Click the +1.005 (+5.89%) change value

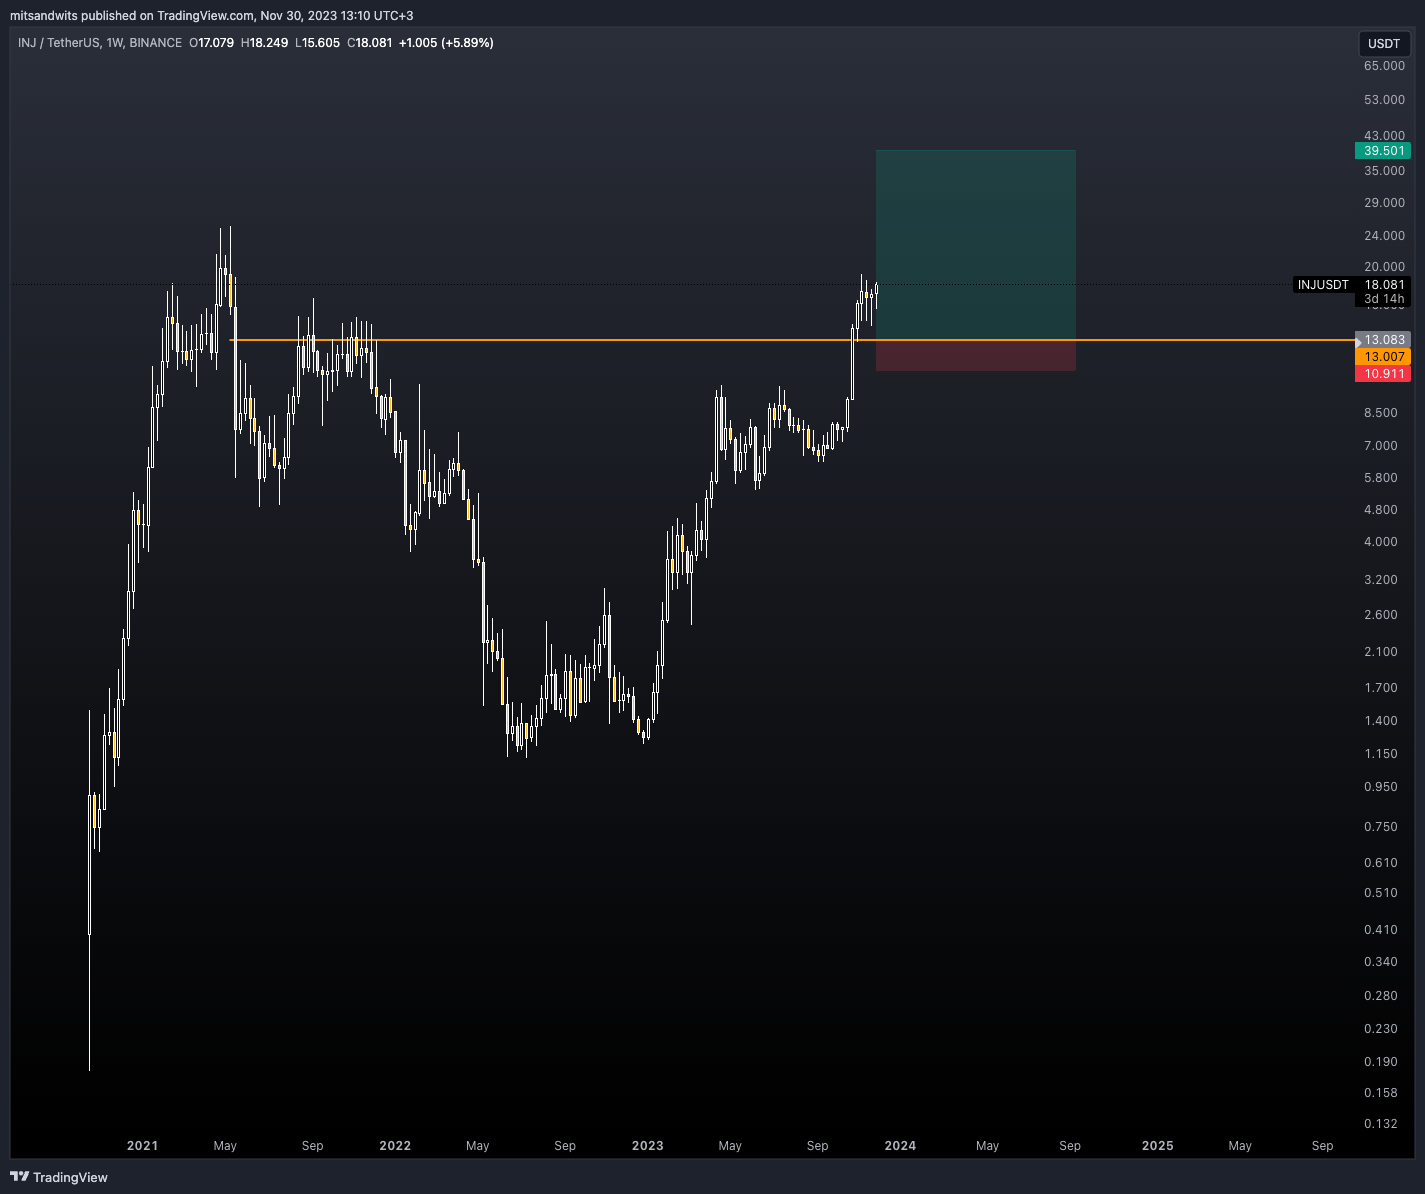(x=446, y=43)
